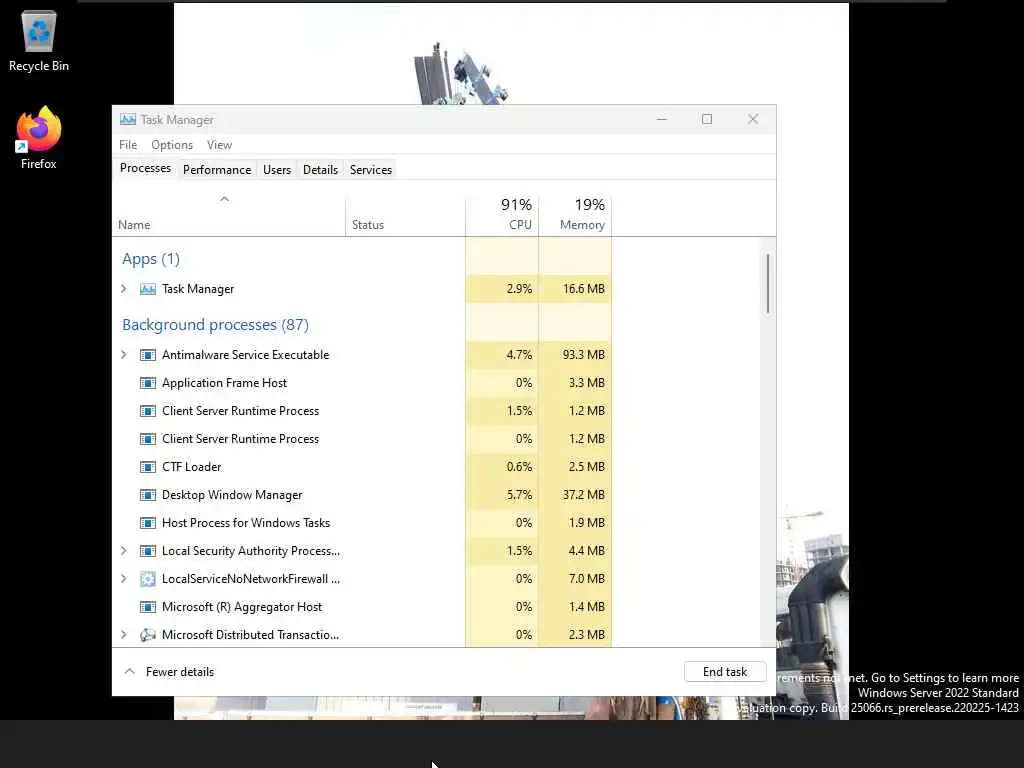Select the Processes tab
Image resolution: width=1024 pixels, height=768 pixels.
pyautogui.click(x=145, y=168)
